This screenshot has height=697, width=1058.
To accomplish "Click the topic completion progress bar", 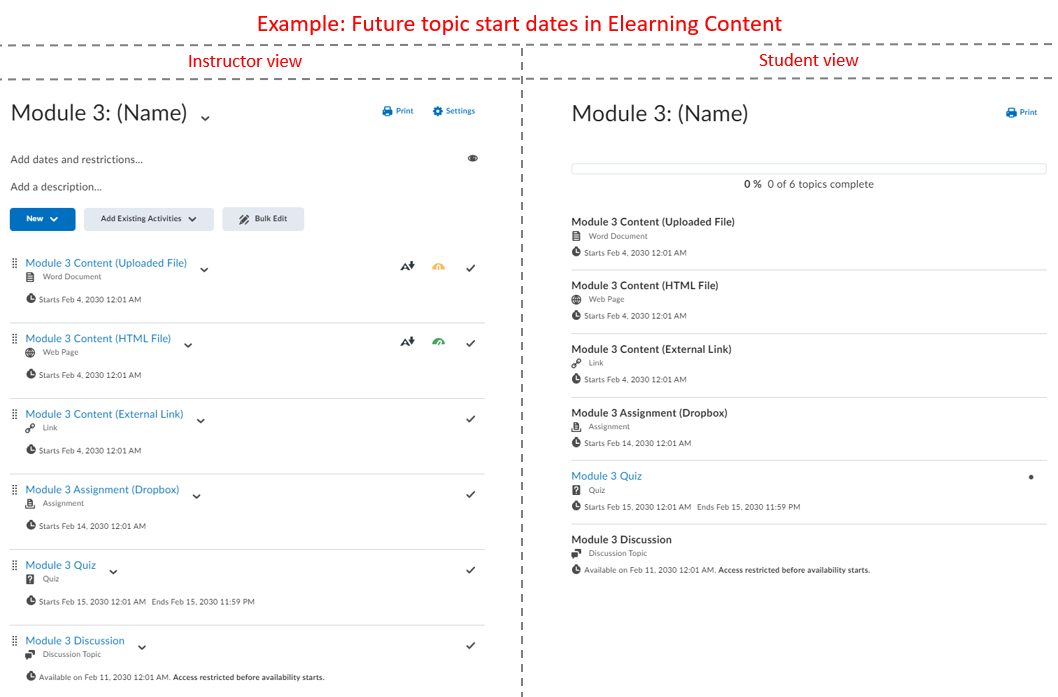I will coord(808,167).
